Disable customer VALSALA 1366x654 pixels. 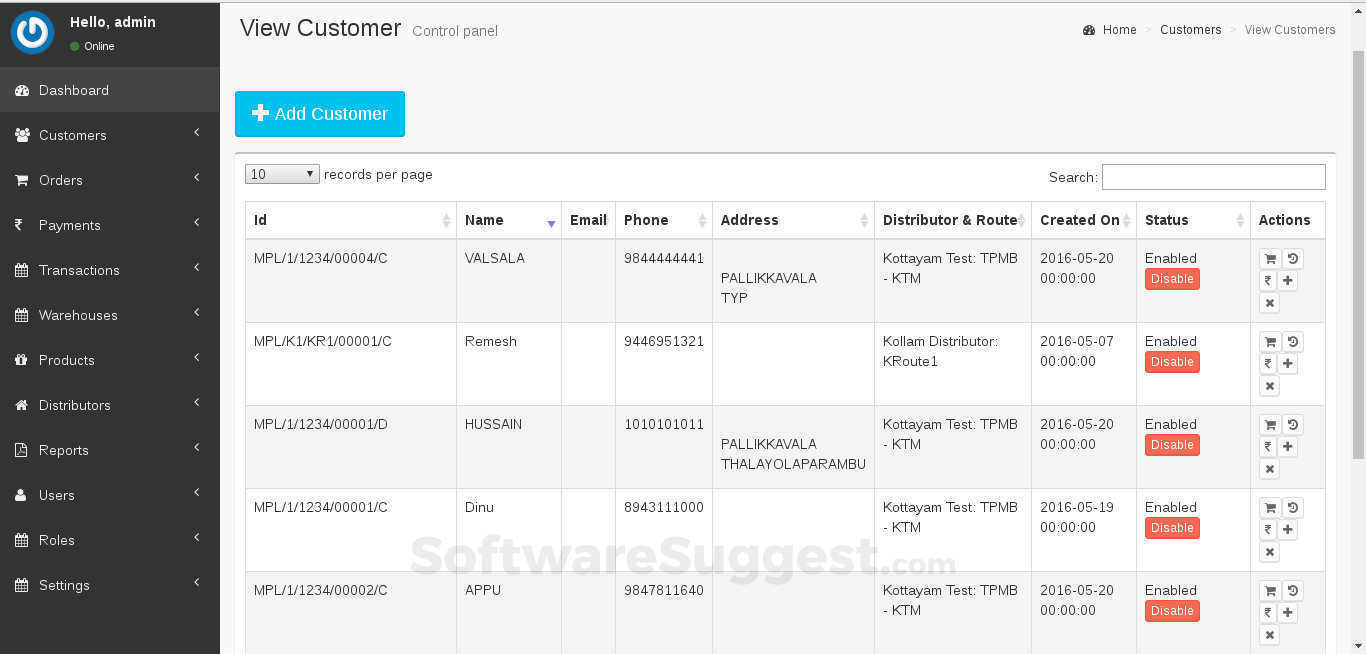pyautogui.click(x=1172, y=279)
